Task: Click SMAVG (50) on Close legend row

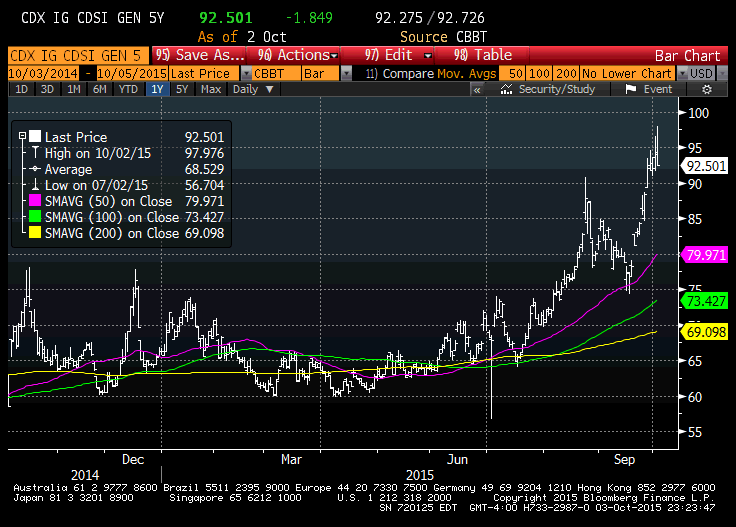Action: (126, 201)
